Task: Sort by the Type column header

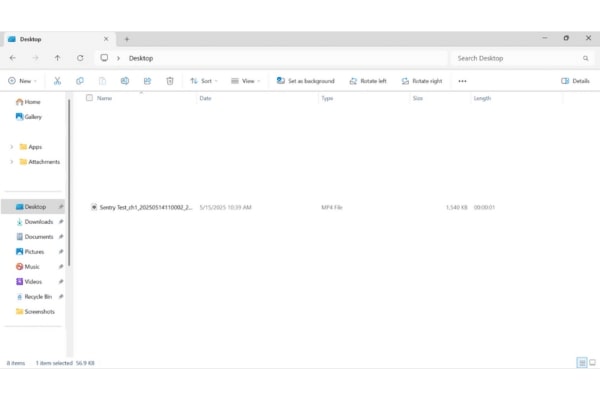Action: coord(327,98)
